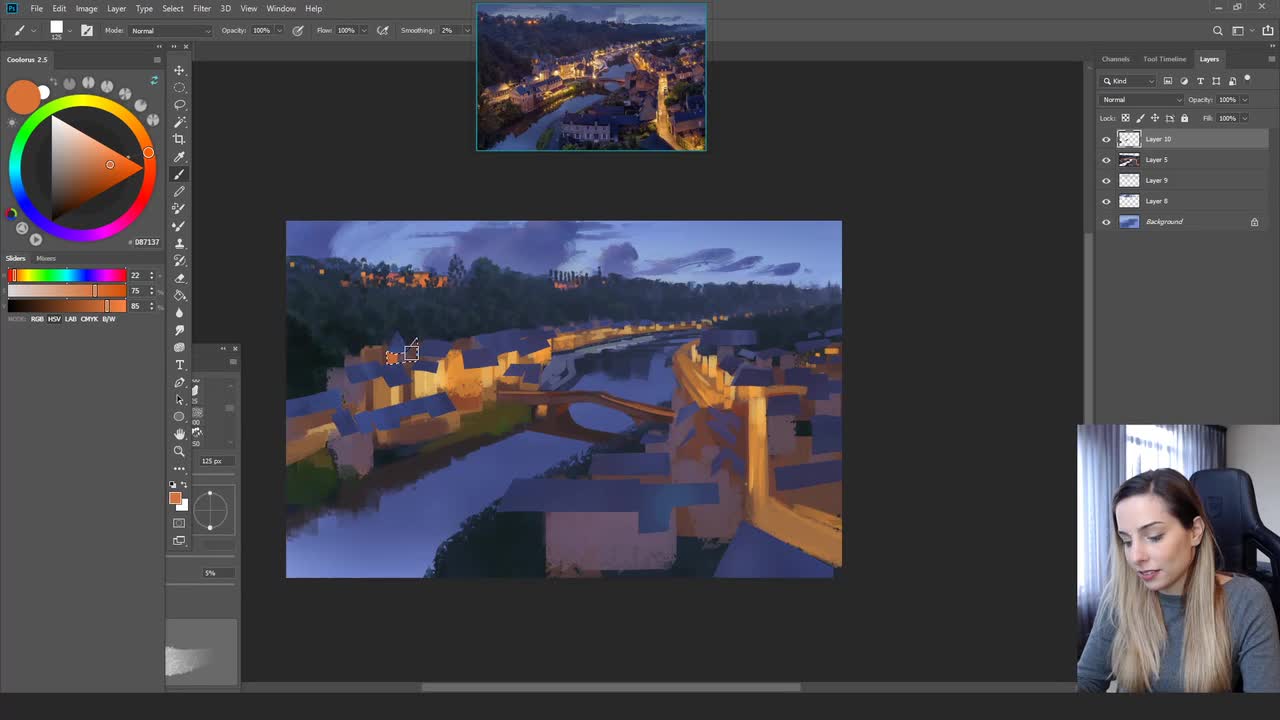Open the adjustment layer filter in Layers panel
The width and height of the screenshot is (1280, 720).
pyautogui.click(x=1183, y=80)
